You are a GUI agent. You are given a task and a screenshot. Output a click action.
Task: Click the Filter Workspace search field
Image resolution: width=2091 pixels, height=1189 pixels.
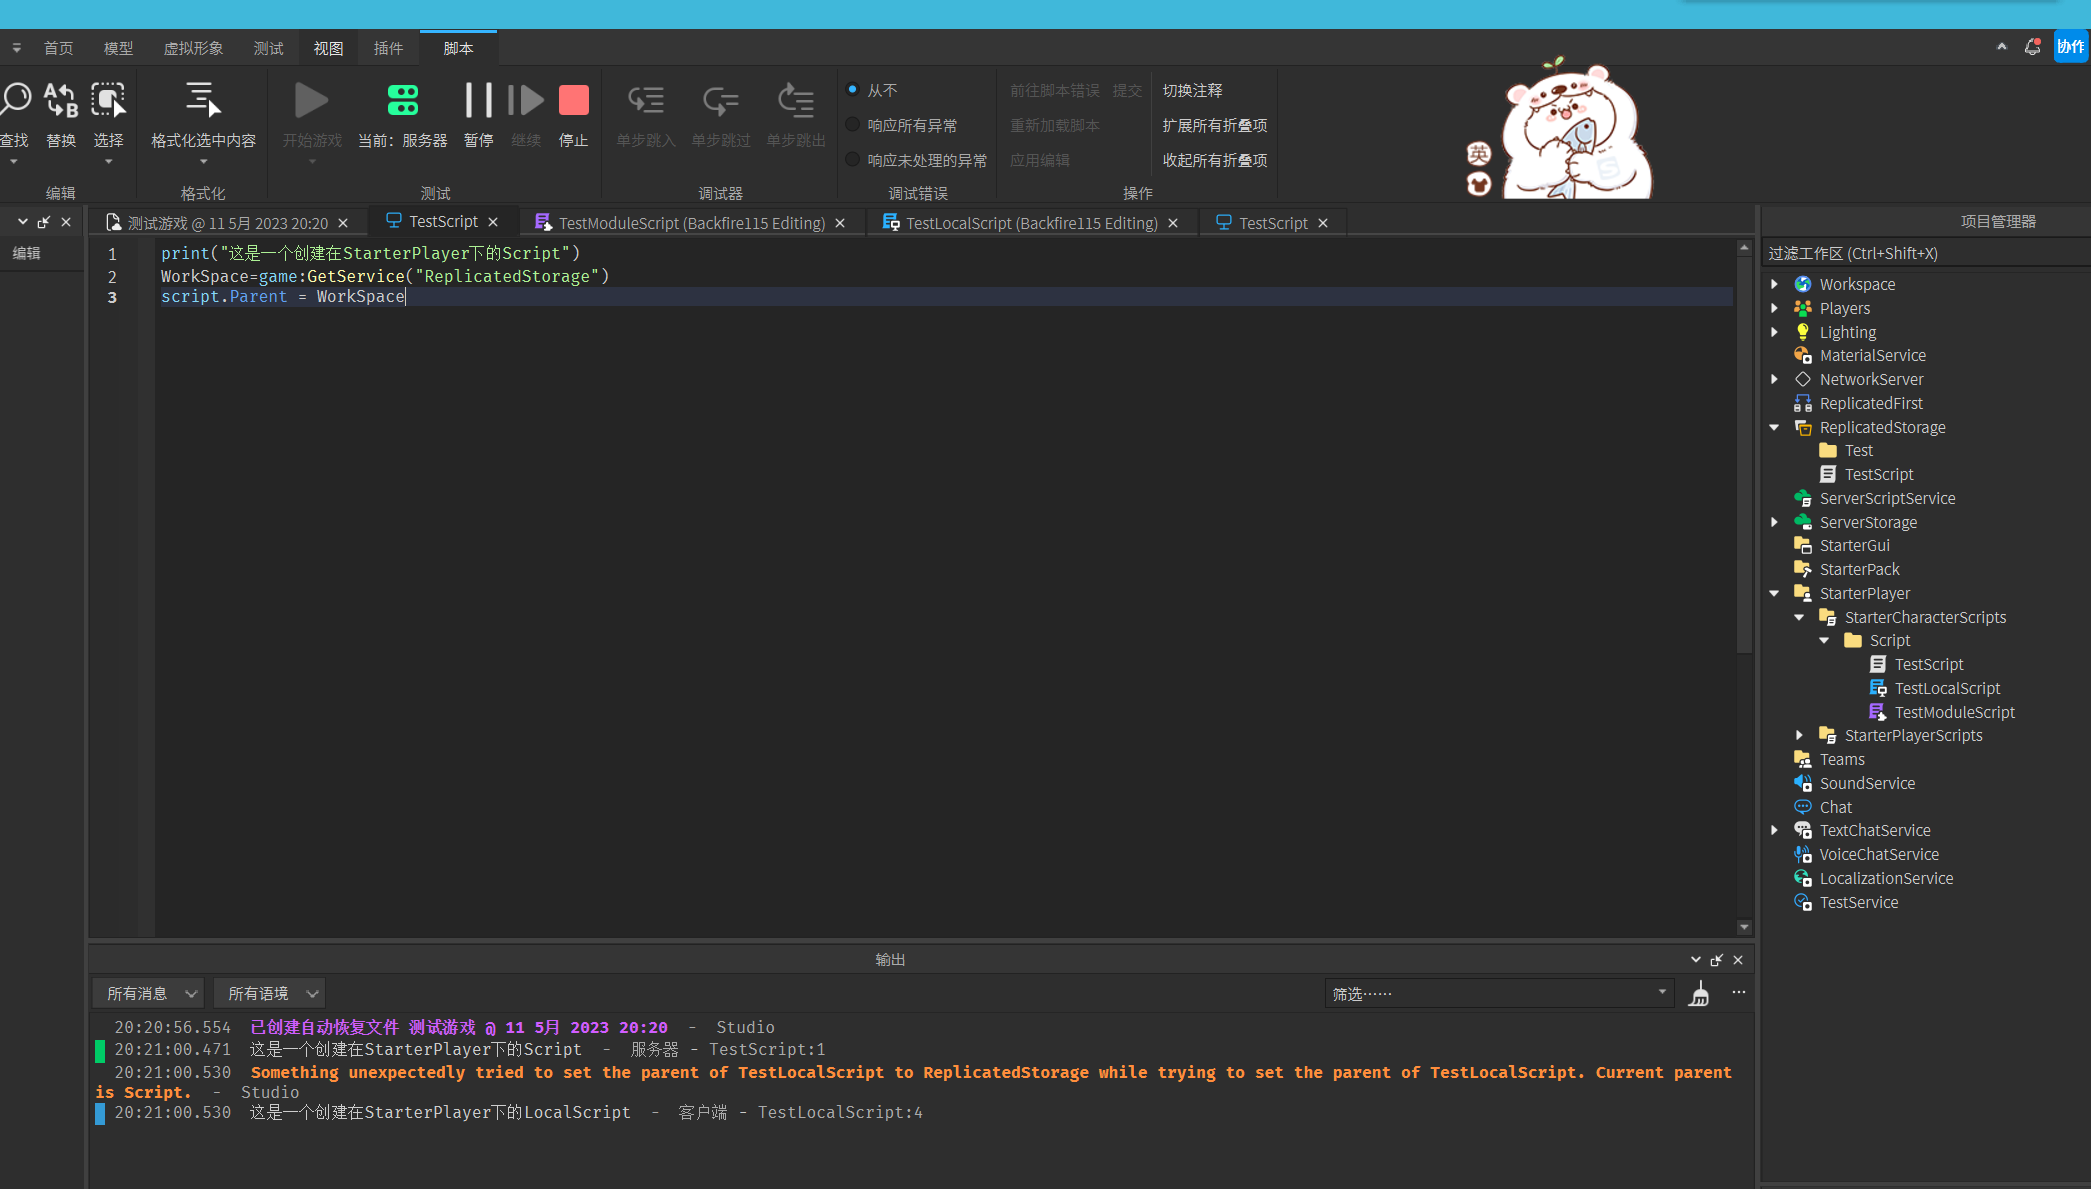pyautogui.click(x=1925, y=254)
